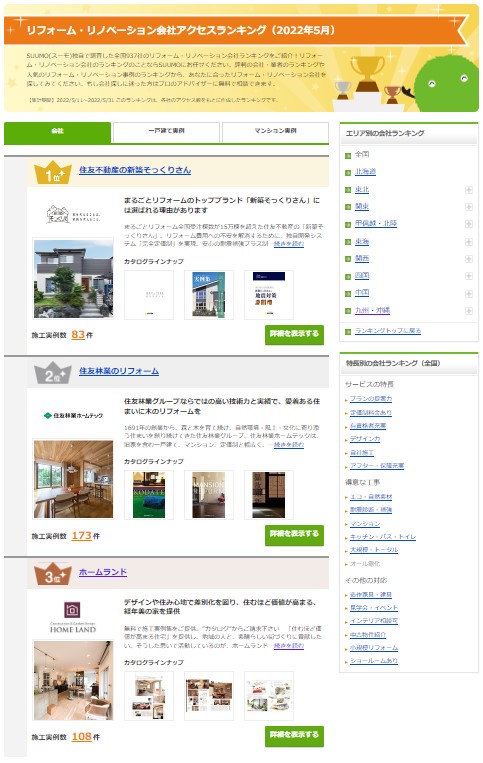Open the インテリア相談可 ranking link

pyautogui.click(x=374, y=621)
